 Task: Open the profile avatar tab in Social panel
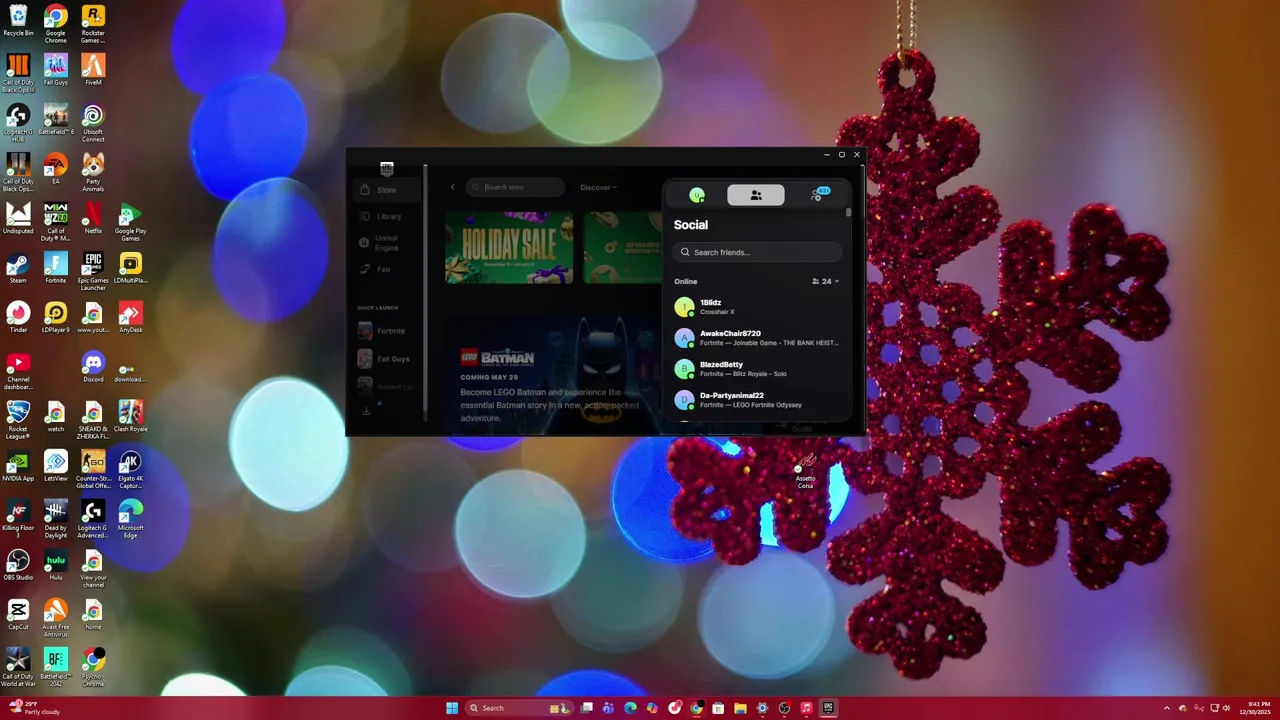coord(697,195)
